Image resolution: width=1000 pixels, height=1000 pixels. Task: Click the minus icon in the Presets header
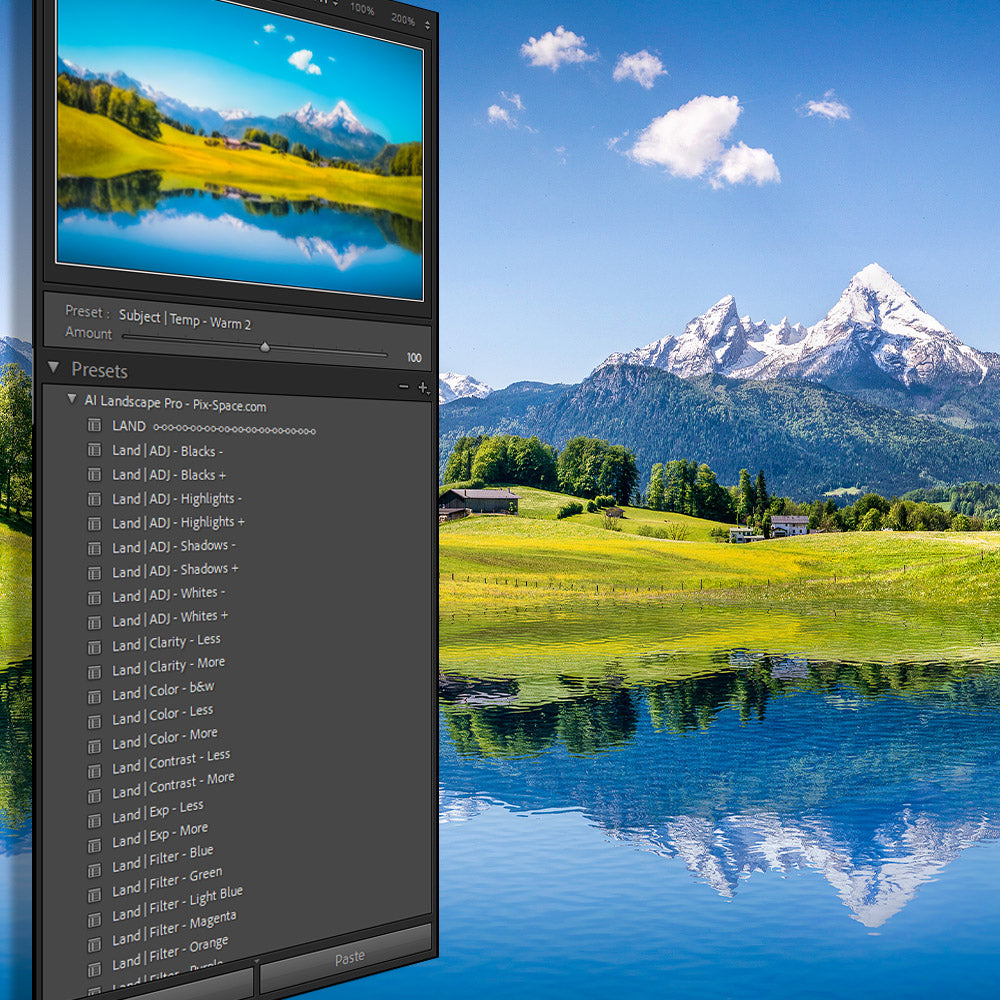point(403,387)
